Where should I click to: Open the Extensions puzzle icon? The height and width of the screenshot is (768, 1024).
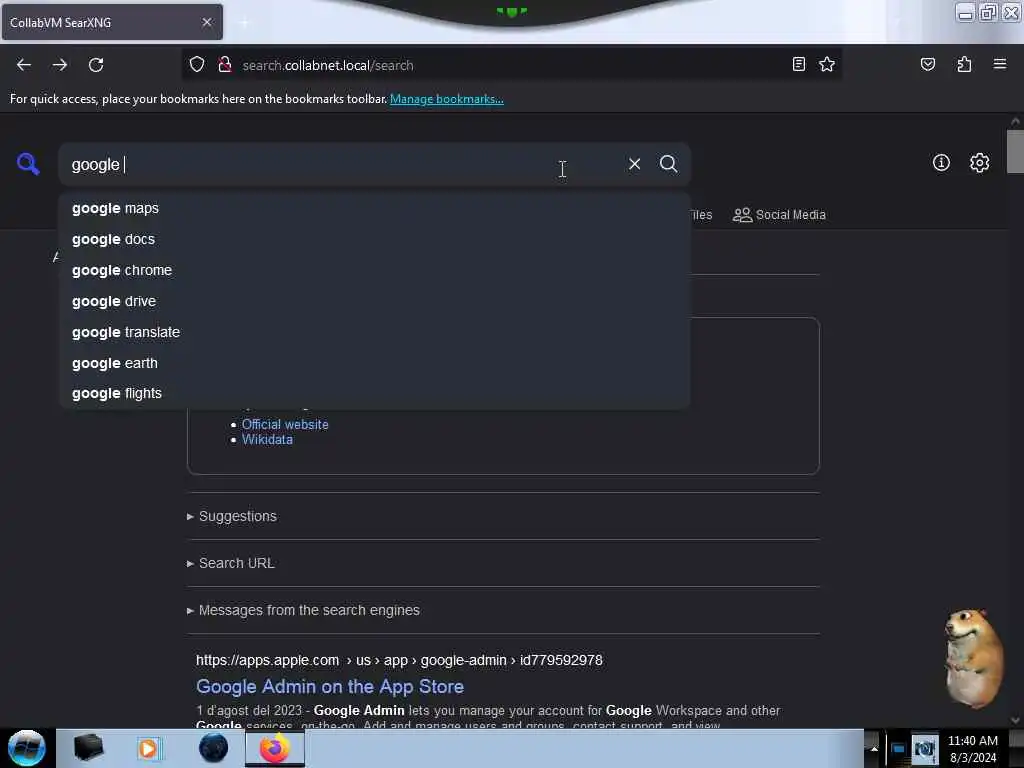(964, 64)
